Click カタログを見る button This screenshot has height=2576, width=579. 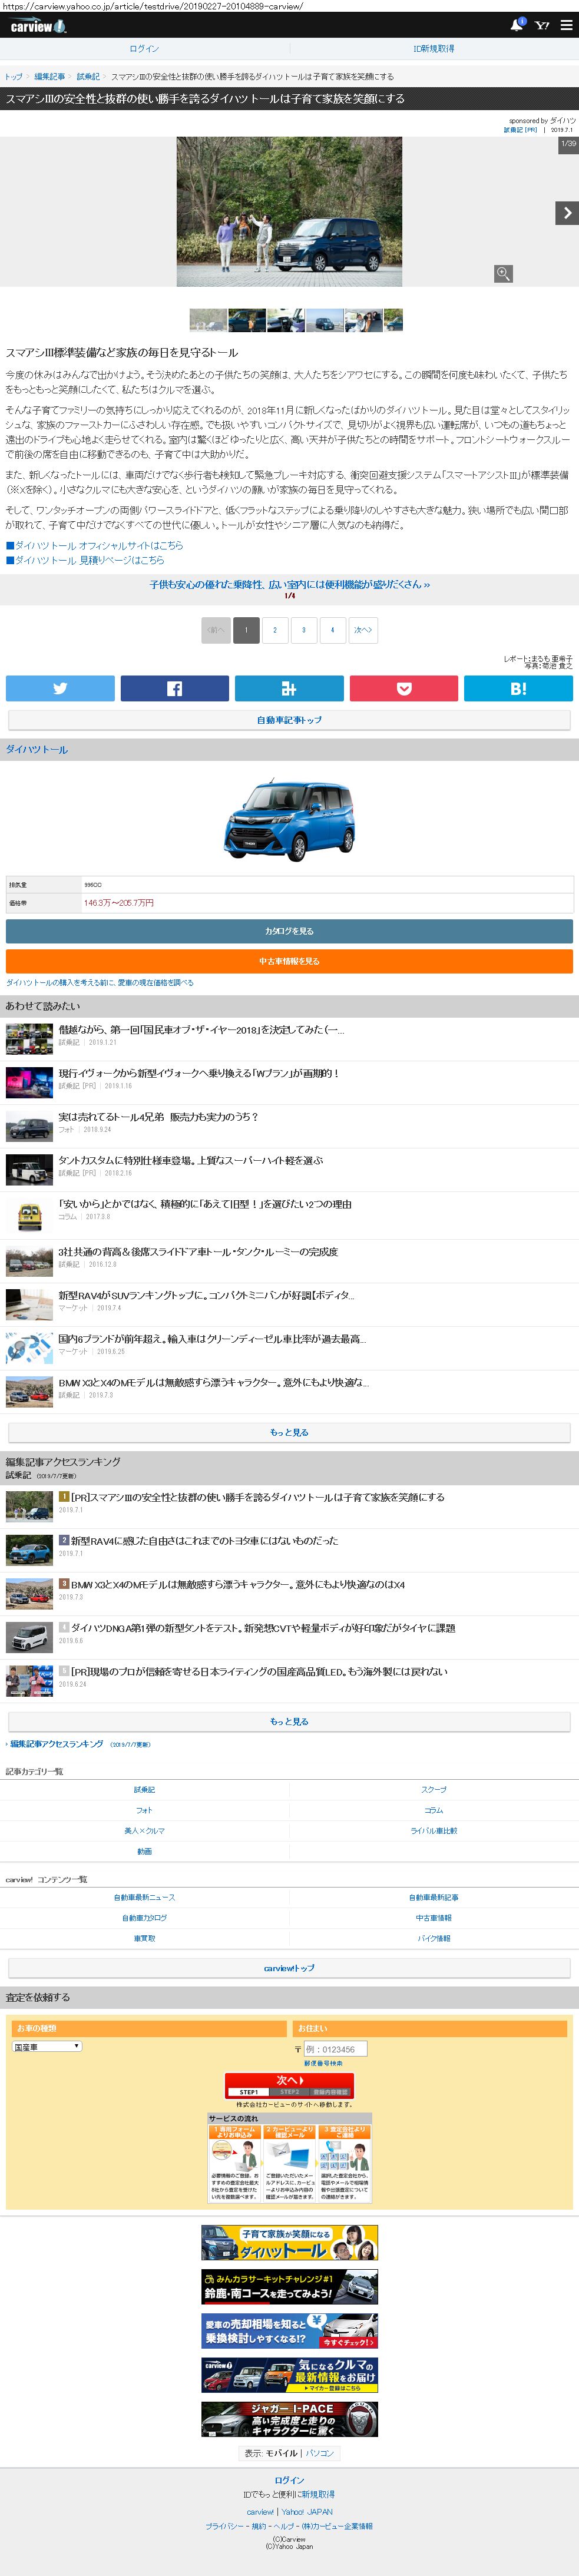[x=289, y=931]
